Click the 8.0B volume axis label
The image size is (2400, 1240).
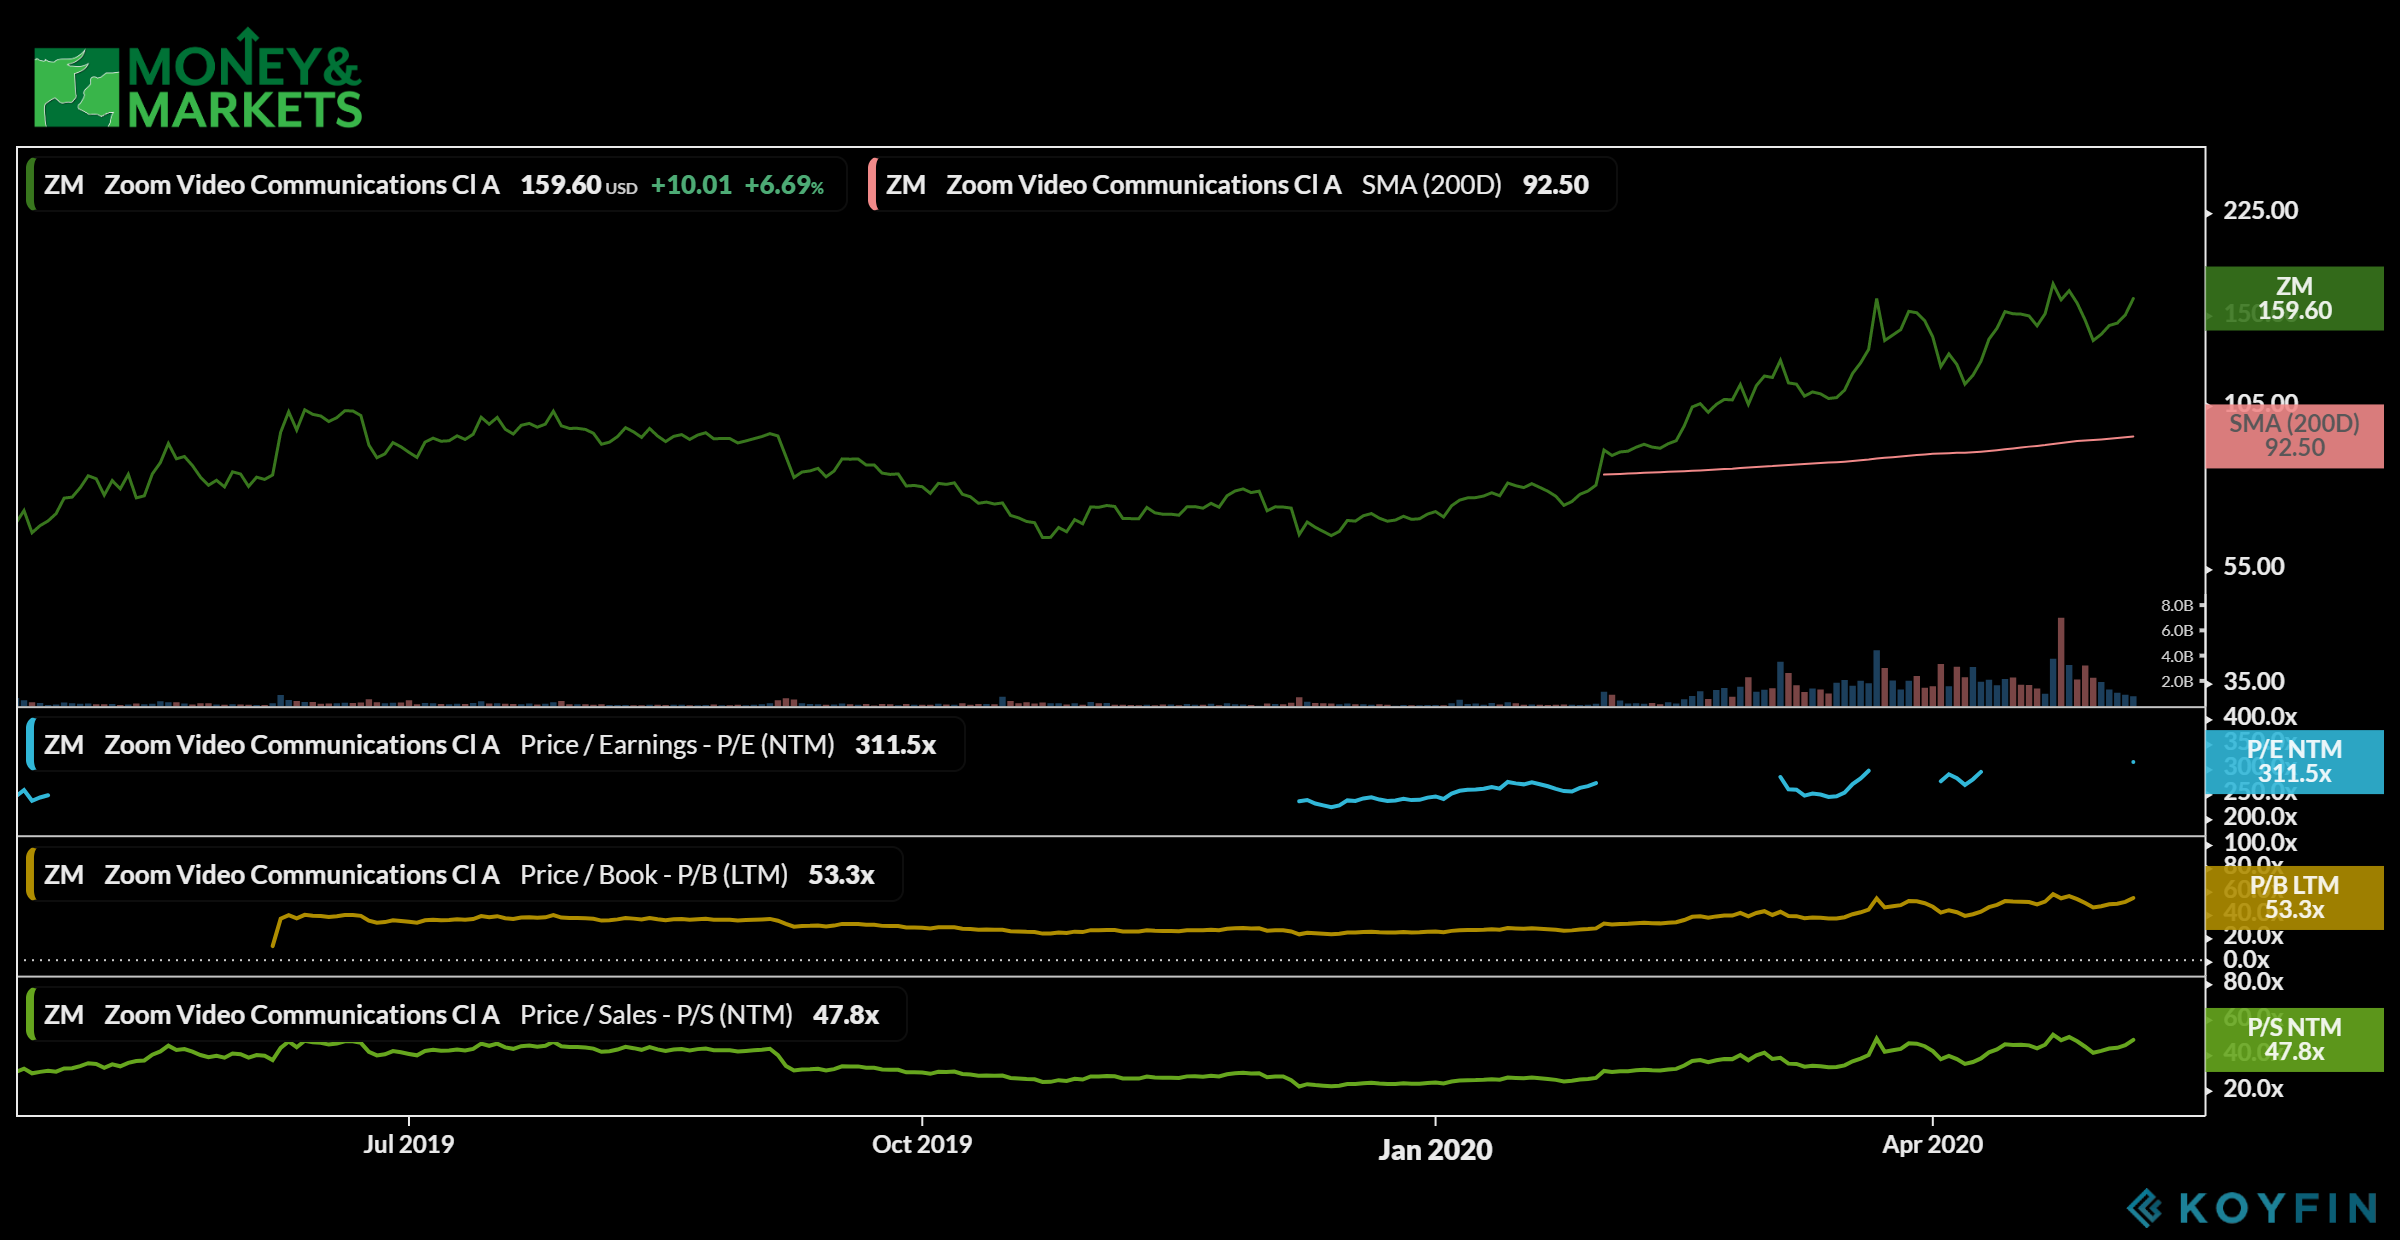pos(2177,605)
